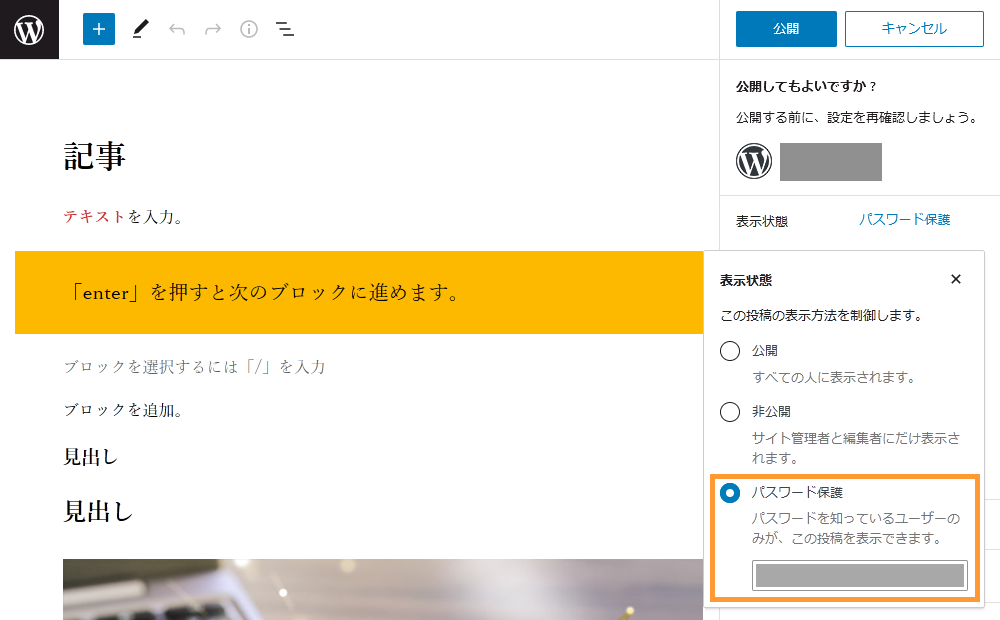Open document details via the info icon
This screenshot has width=1000, height=620.
point(248,29)
